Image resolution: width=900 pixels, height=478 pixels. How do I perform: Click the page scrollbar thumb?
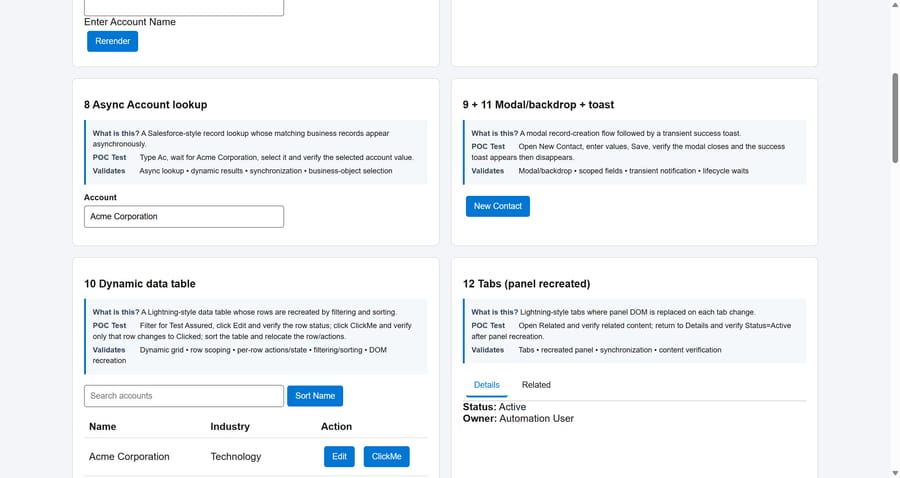(x=895, y=118)
